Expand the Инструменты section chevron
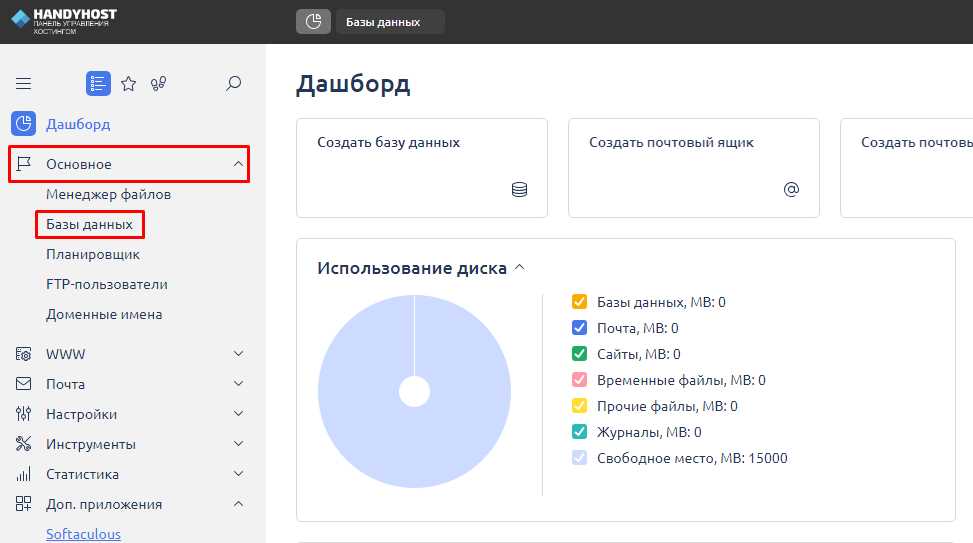 click(238, 443)
